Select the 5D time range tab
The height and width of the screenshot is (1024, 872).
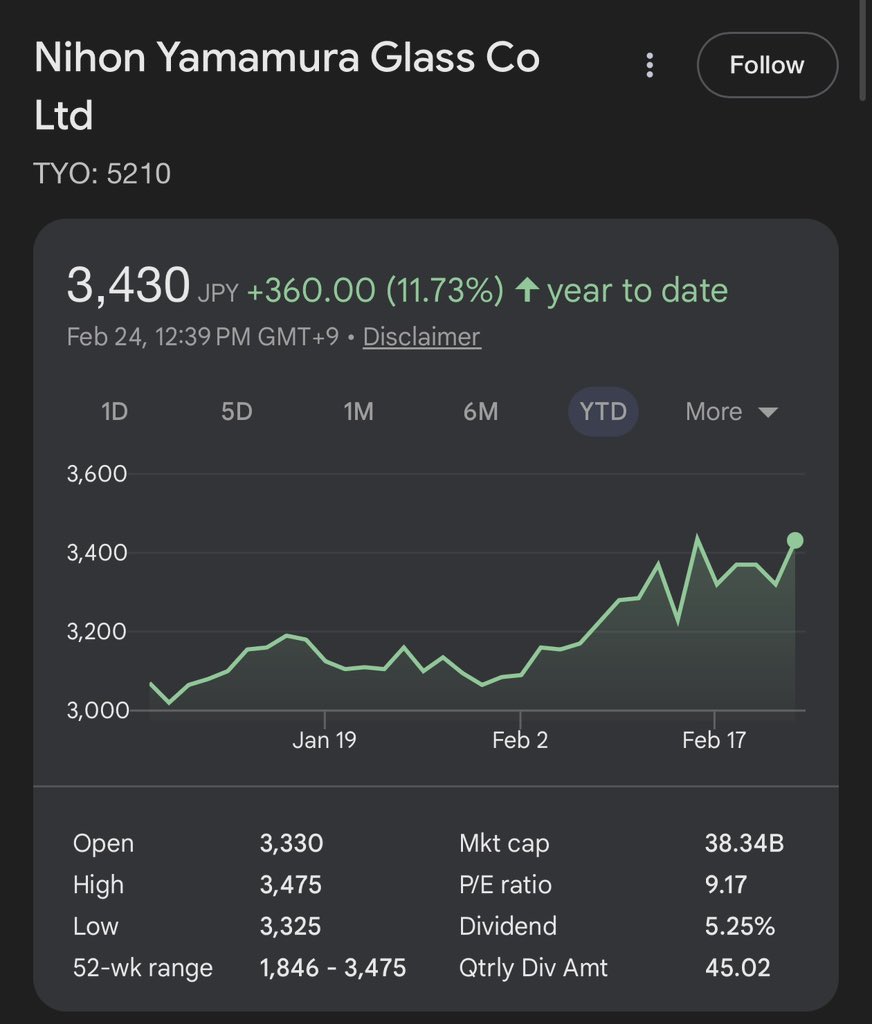(236, 412)
